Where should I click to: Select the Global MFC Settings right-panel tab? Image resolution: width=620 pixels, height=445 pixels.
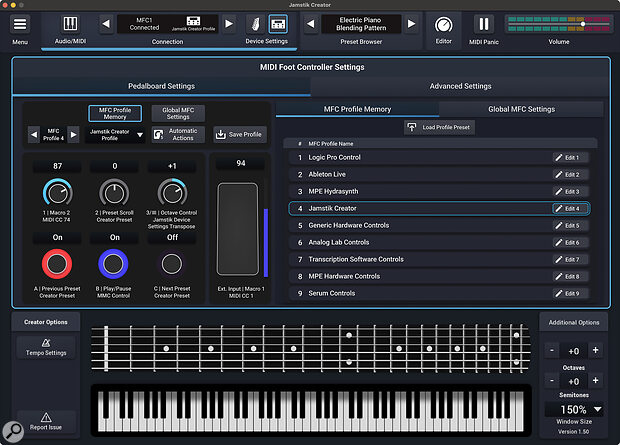521,109
